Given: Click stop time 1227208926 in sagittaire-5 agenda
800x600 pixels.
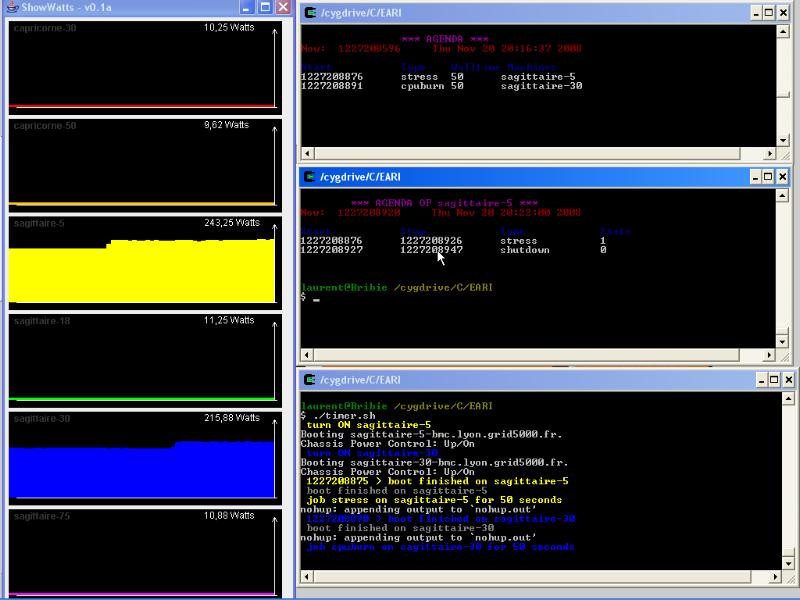Looking at the screenshot, I should click(431, 240).
